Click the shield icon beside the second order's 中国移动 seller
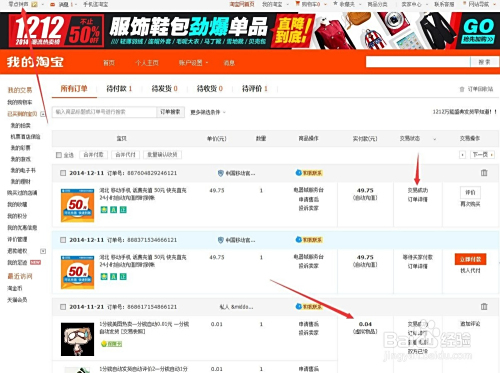 click(220, 240)
